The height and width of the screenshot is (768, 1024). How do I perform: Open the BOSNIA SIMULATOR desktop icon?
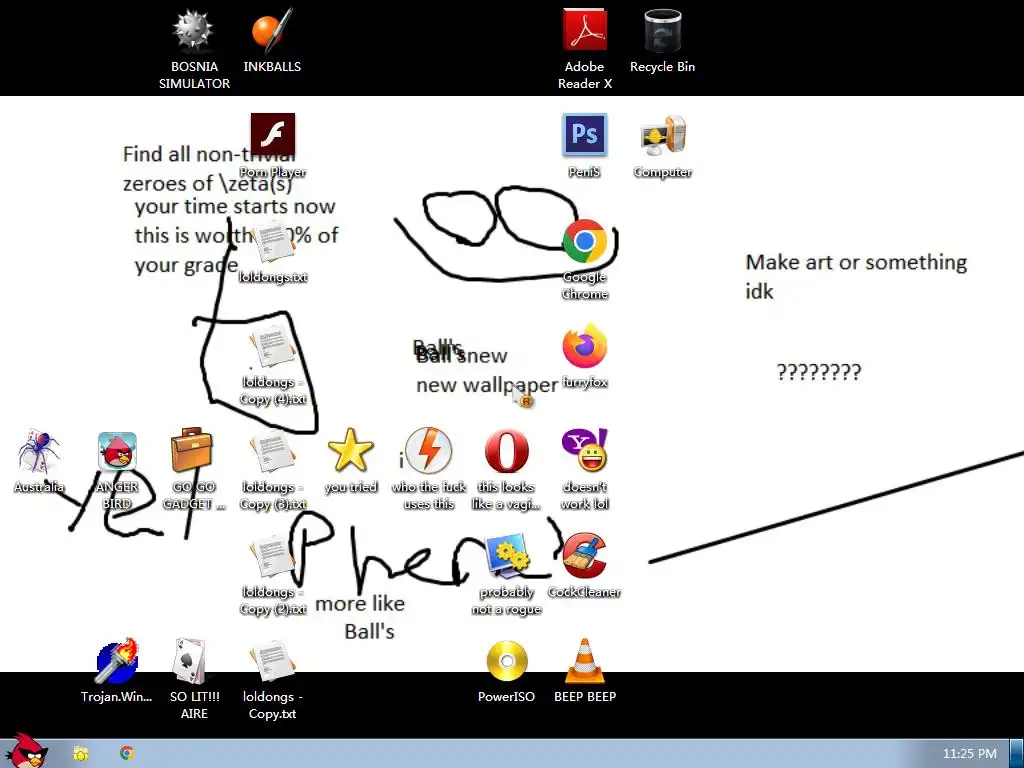click(x=194, y=50)
